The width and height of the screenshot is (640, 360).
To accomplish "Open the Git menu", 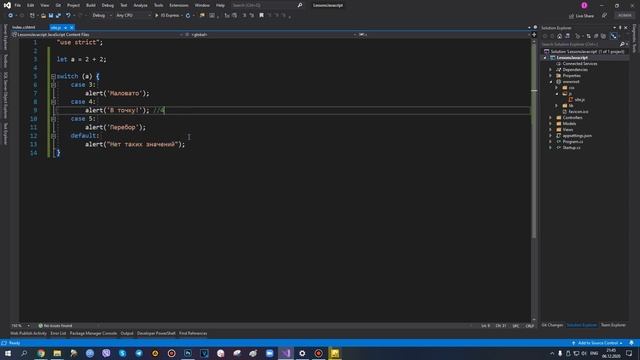I will tap(58, 5).
